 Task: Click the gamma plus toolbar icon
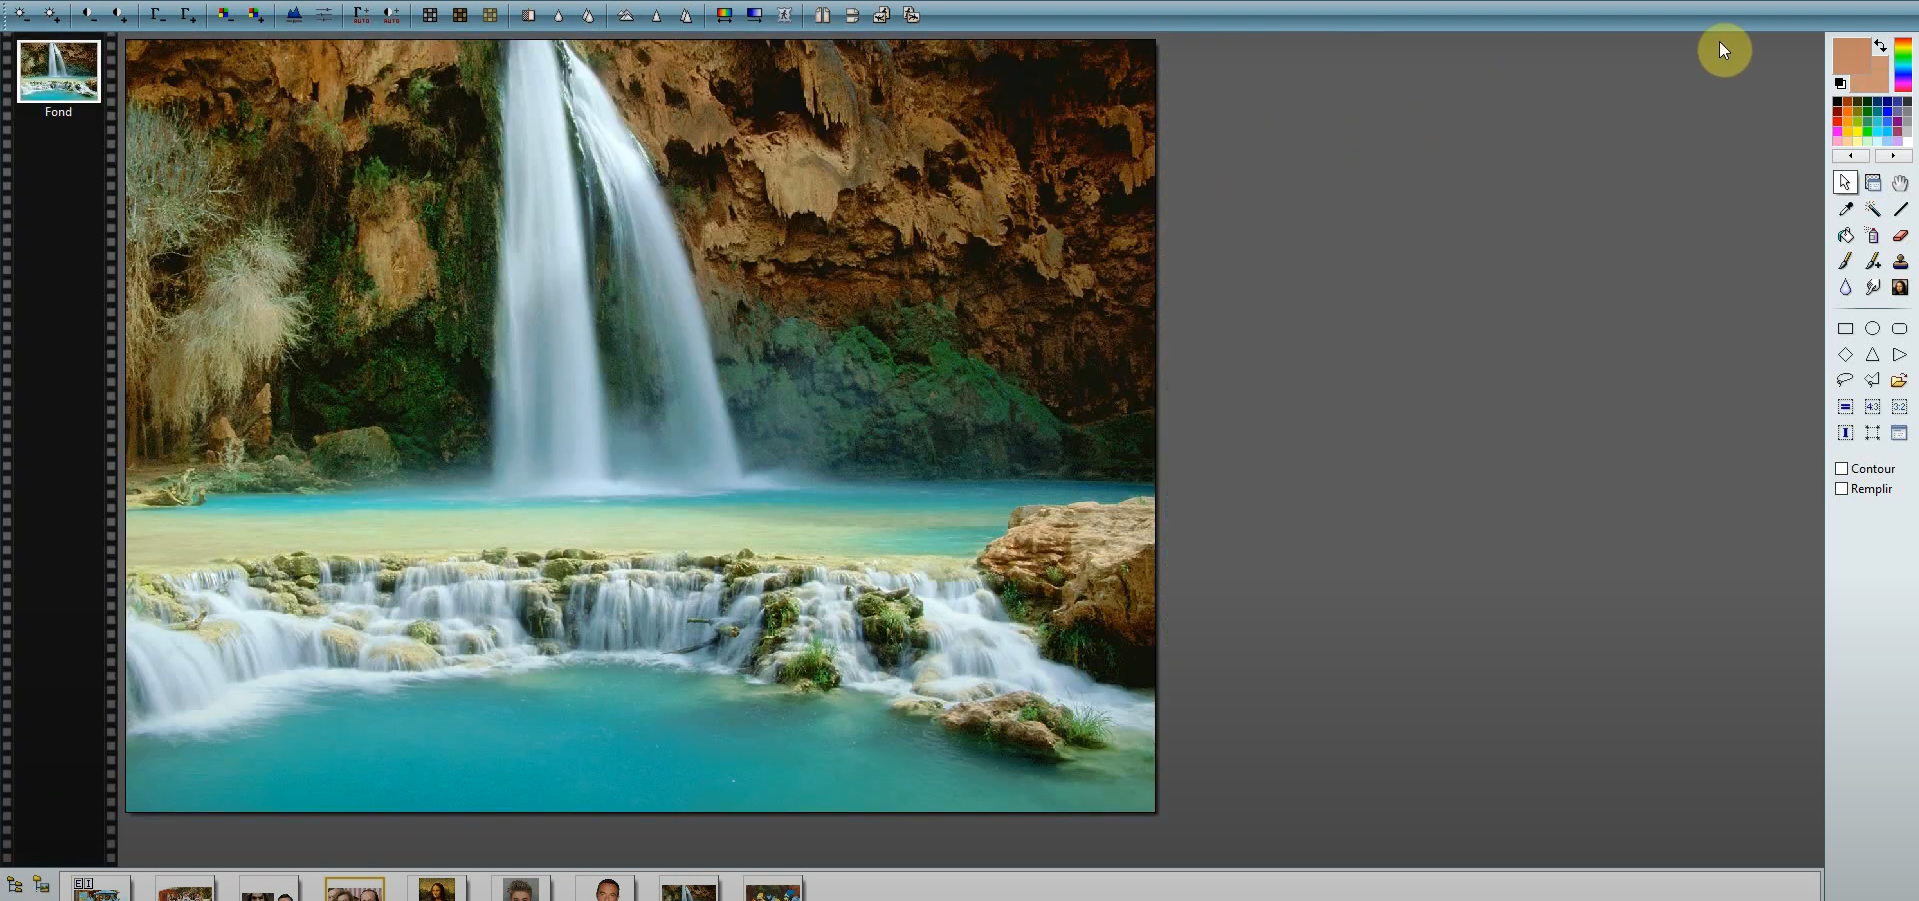point(188,15)
